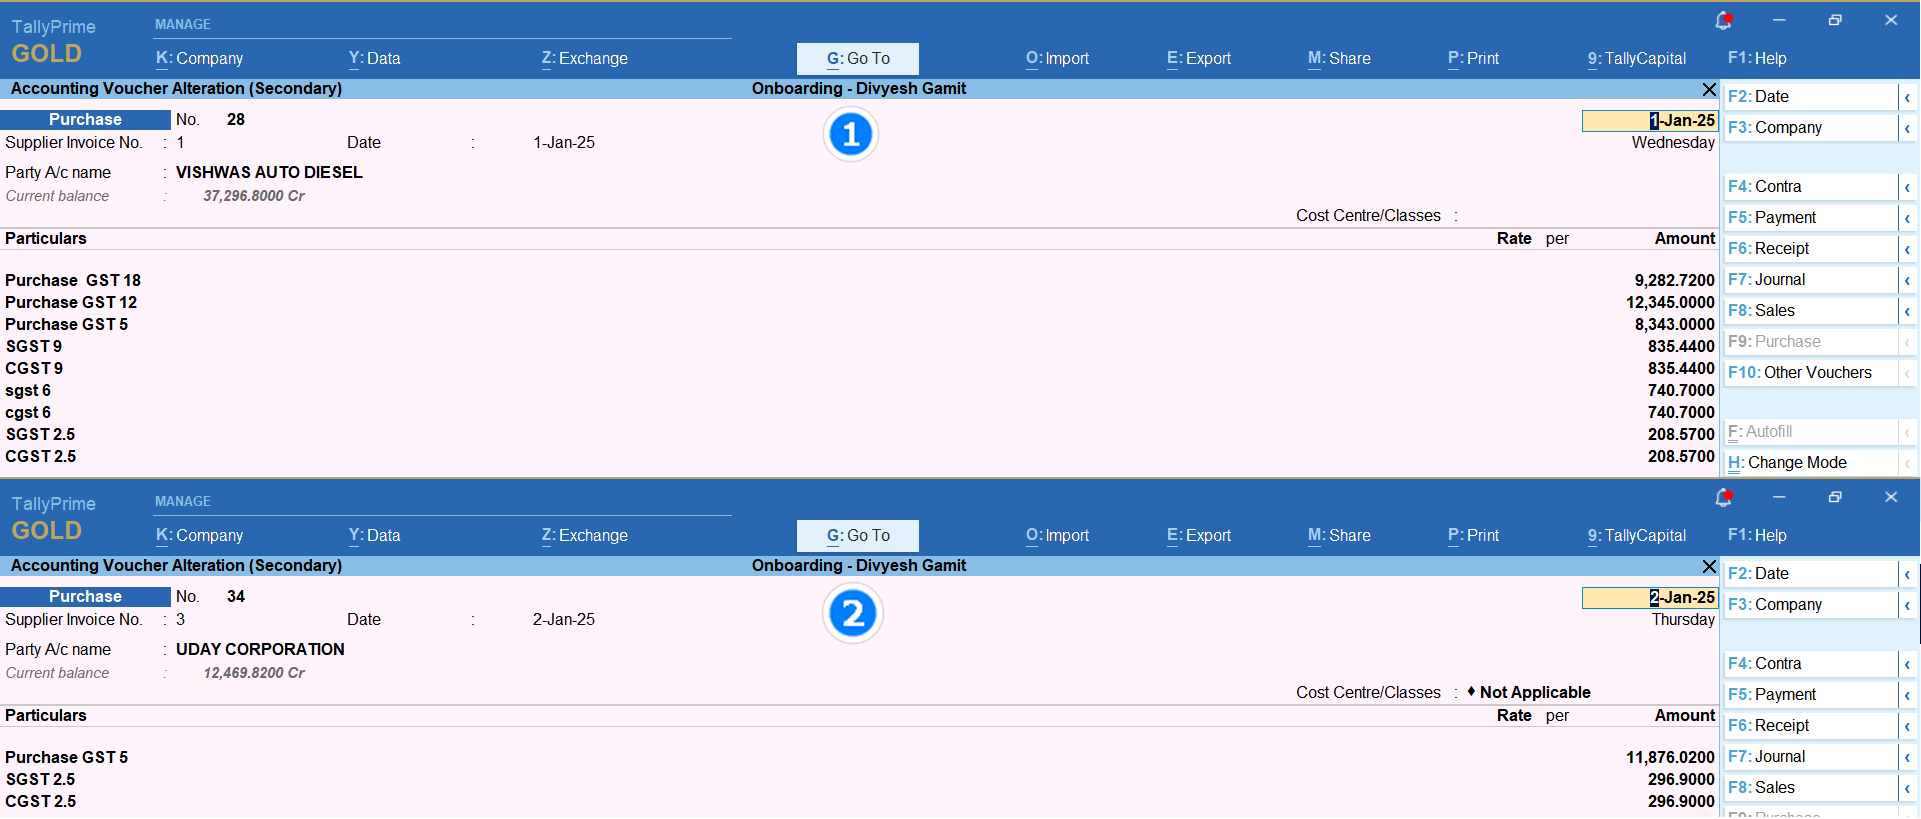This screenshot has width=1921, height=819.
Task: Open M: Share menu in voucher 28 window
Action: click(x=1339, y=59)
